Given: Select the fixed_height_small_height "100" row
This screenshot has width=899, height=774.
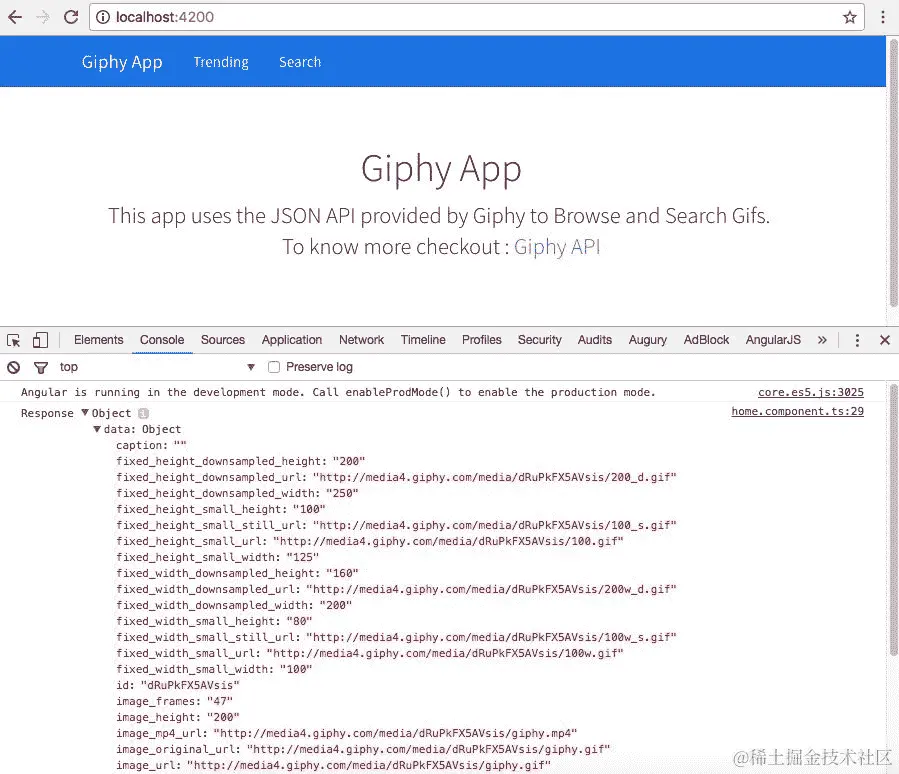Looking at the screenshot, I should 221,509.
